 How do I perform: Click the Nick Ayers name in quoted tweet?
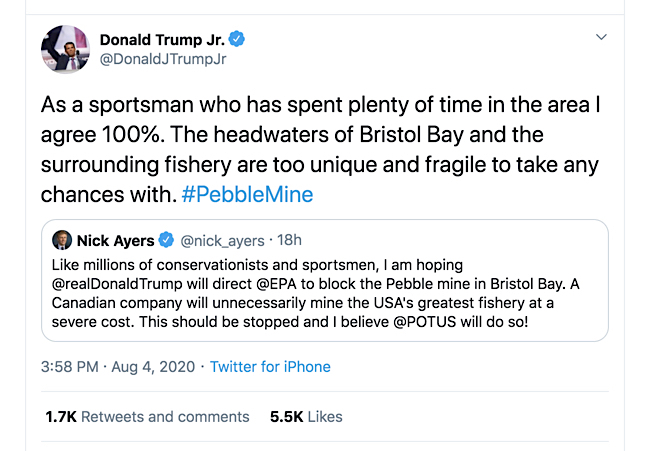coord(116,240)
